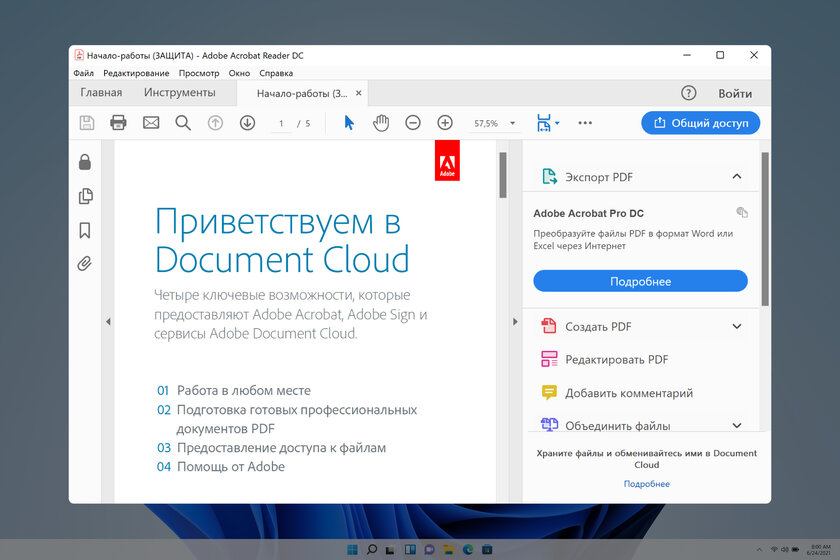
Task: Open Microsoft Edge from taskbar
Action: pos(468,549)
